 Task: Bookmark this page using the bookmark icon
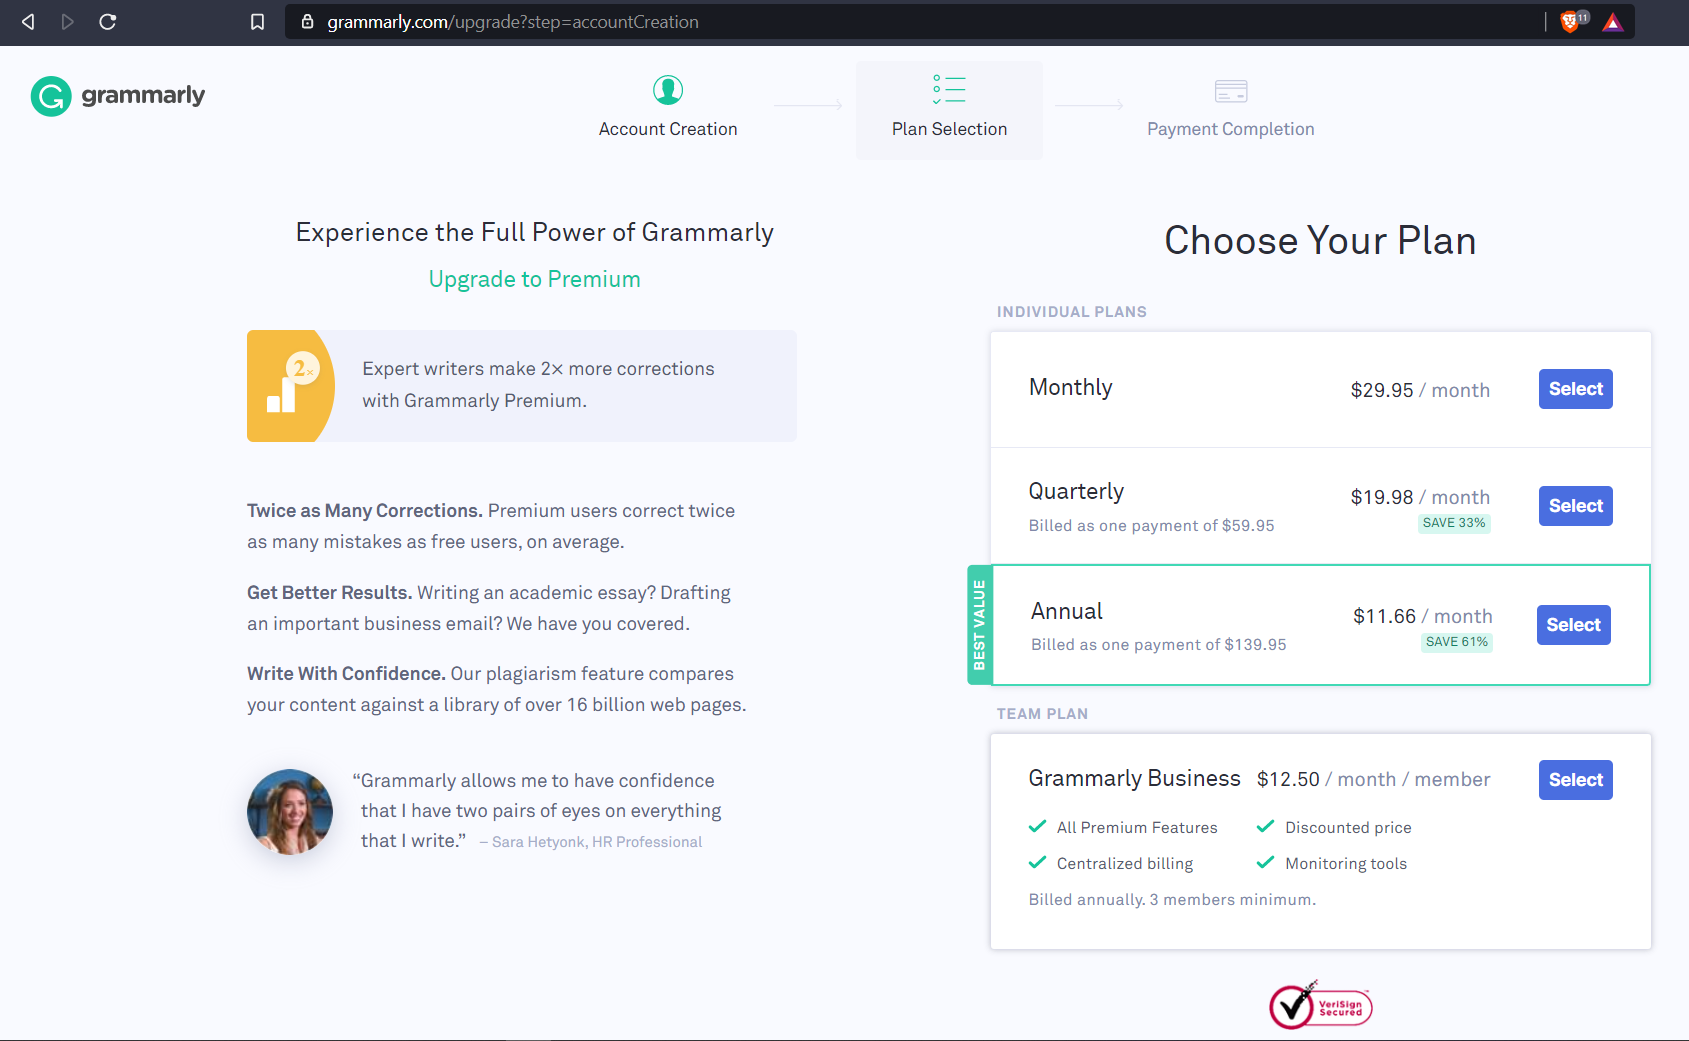(257, 21)
